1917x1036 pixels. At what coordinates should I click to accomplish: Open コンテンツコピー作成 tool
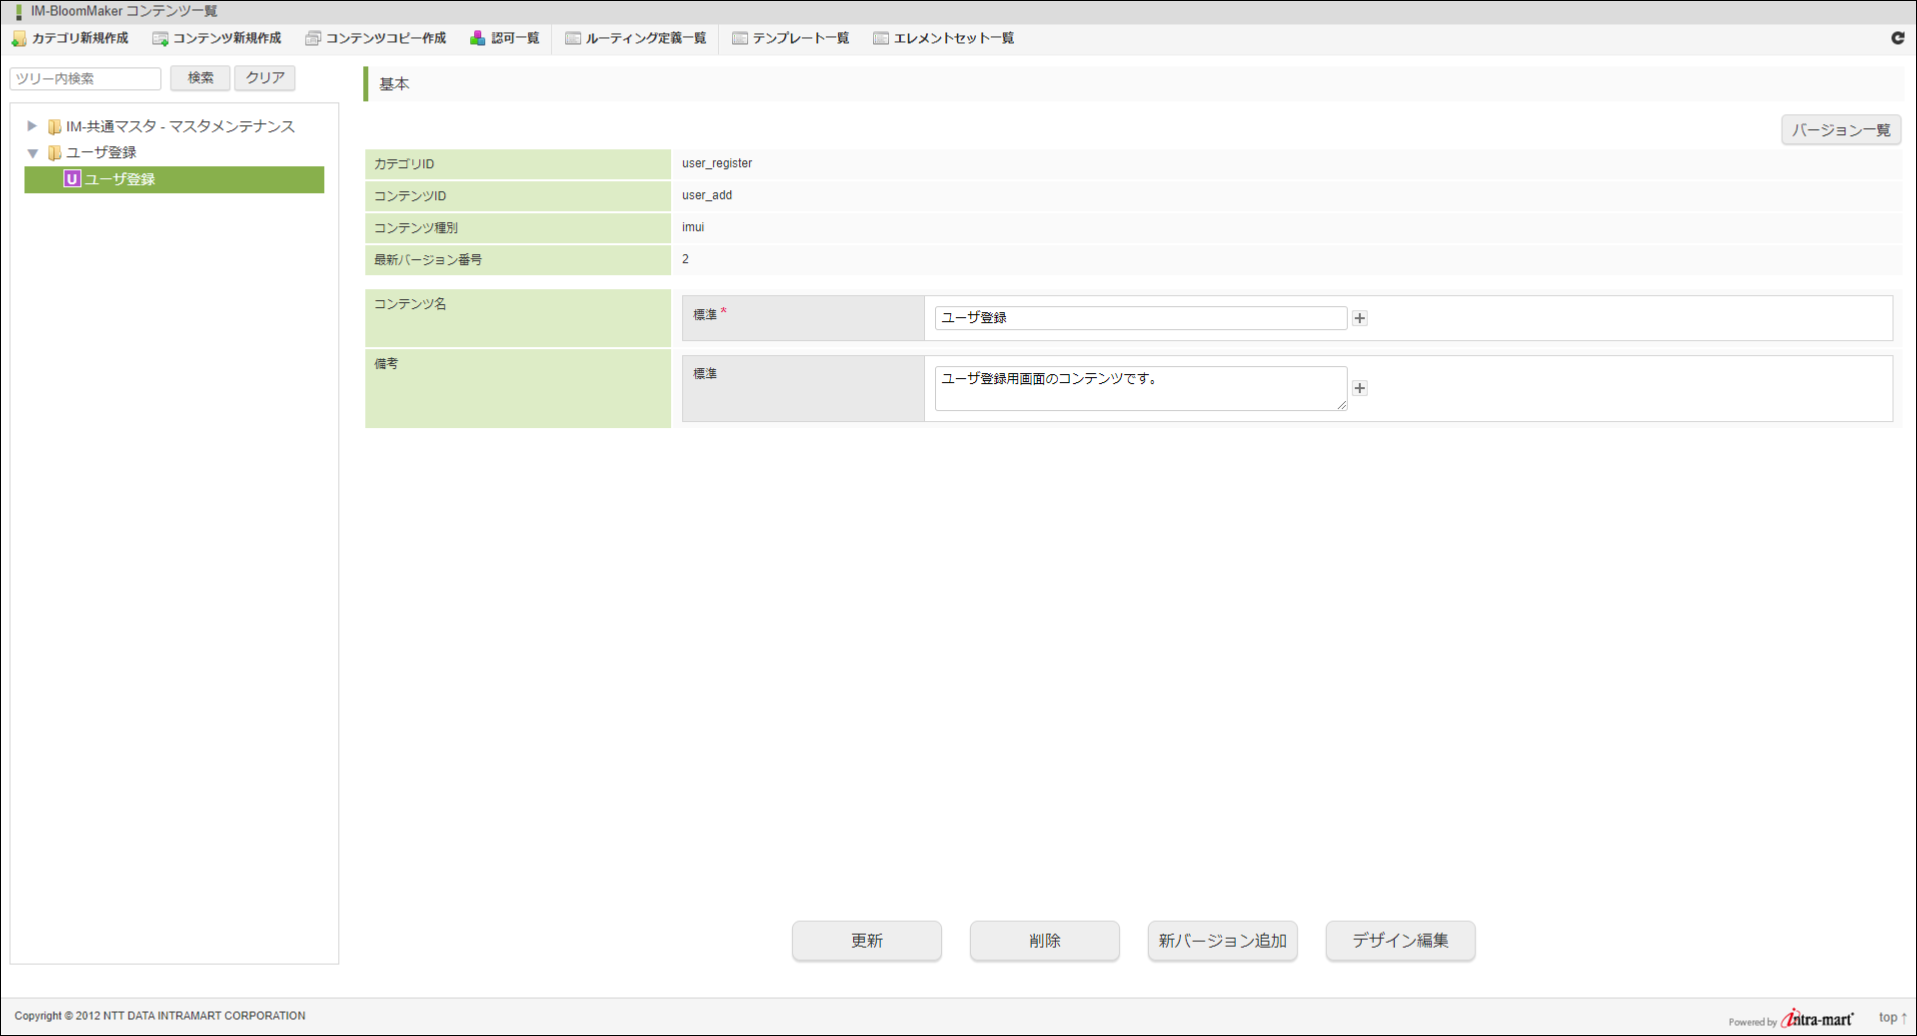375,38
